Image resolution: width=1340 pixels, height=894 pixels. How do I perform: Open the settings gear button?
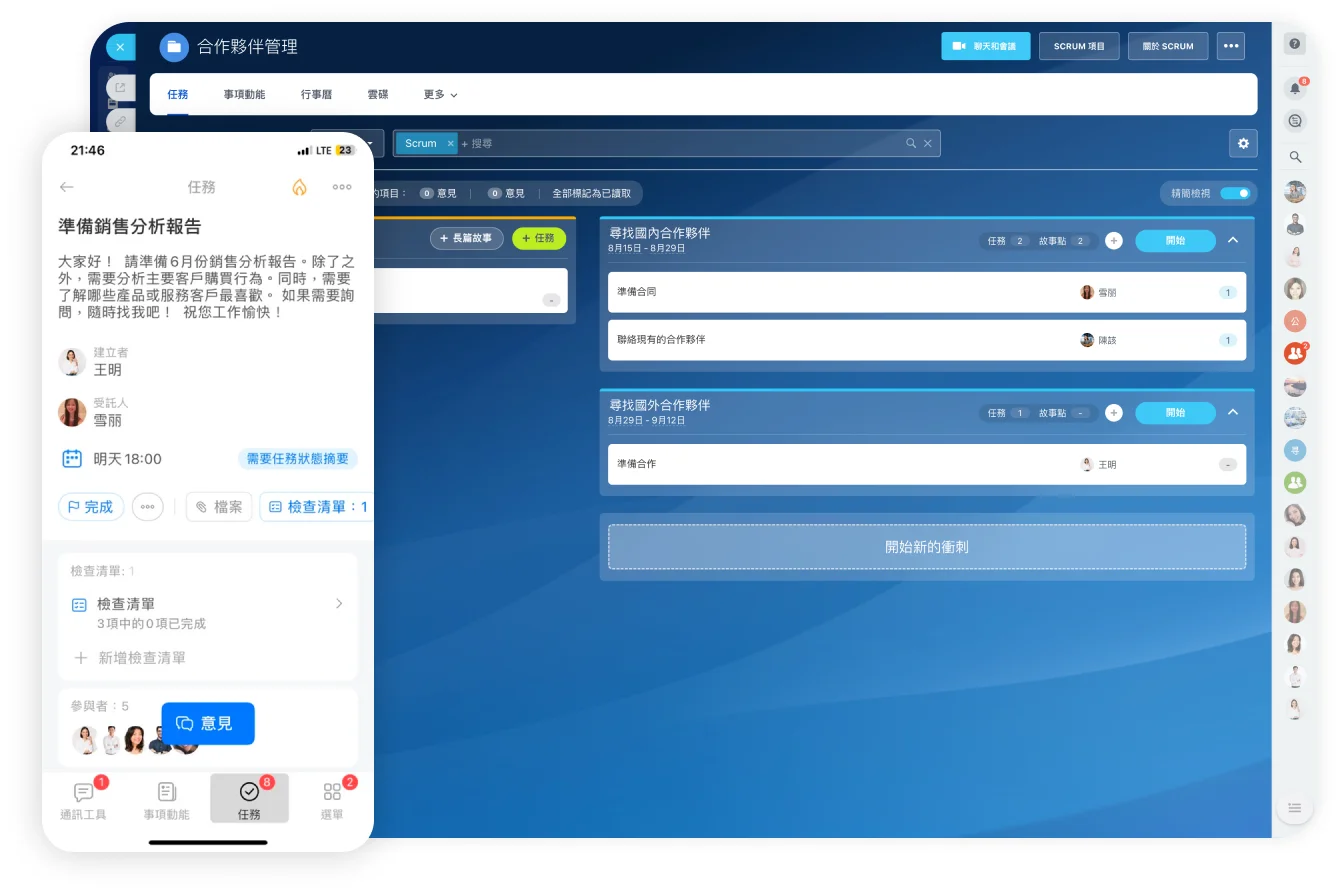(1243, 143)
